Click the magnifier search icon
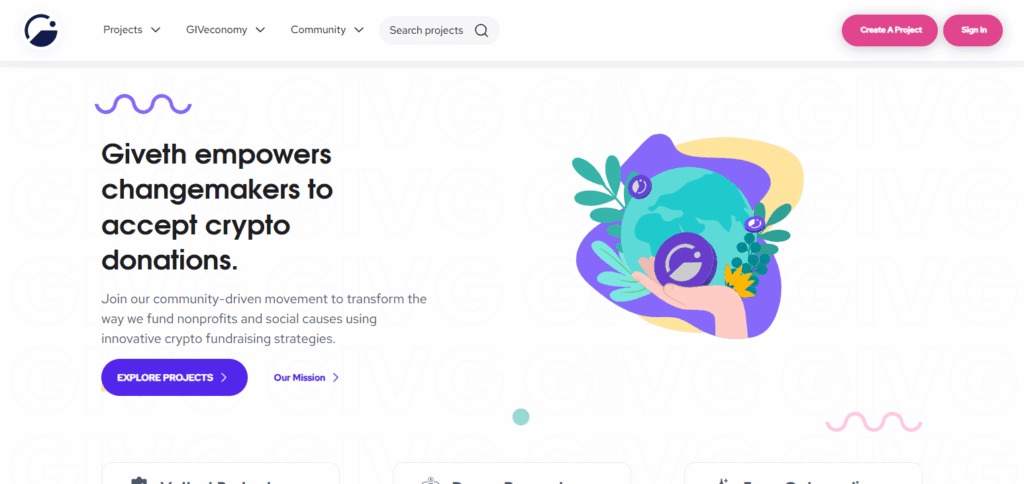 click(481, 31)
